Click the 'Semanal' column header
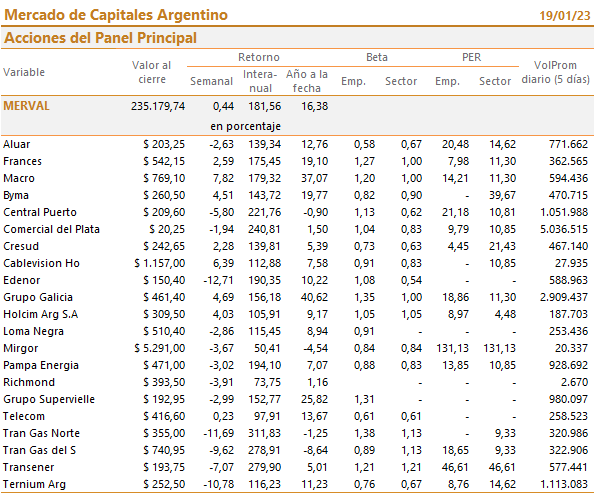The image size is (594, 493). click(211, 81)
